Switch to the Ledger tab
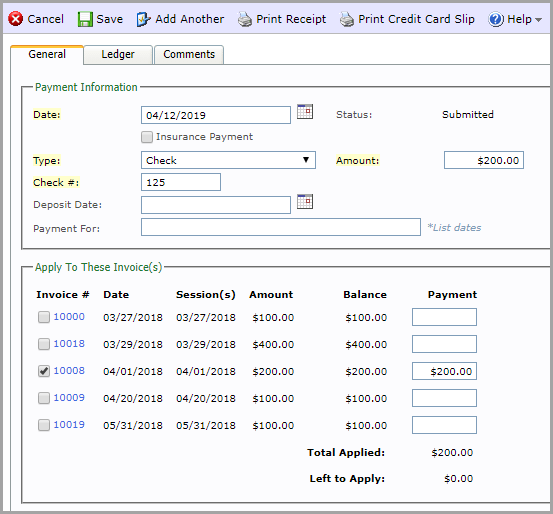553x514 pixels. tap(118, 54)
